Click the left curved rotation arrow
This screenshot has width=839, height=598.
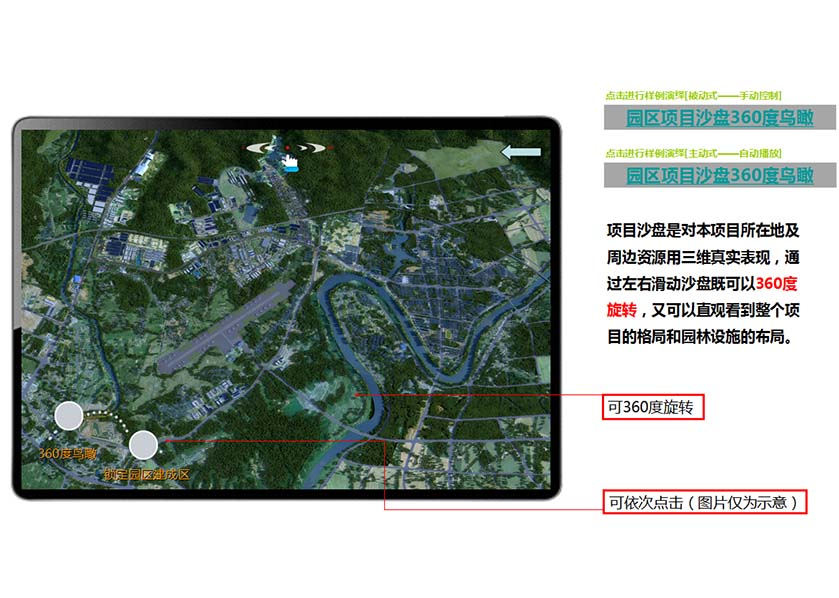[262, 148]
